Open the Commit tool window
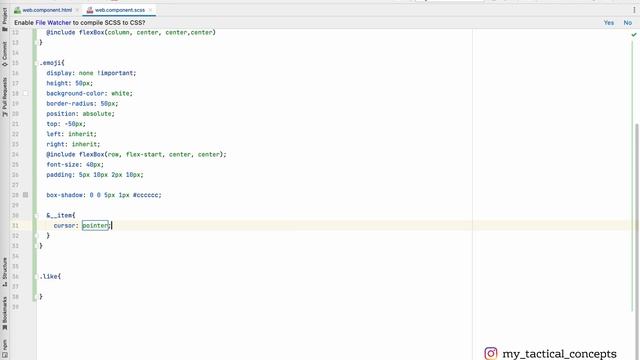640x360 pixels. point(4,54)
